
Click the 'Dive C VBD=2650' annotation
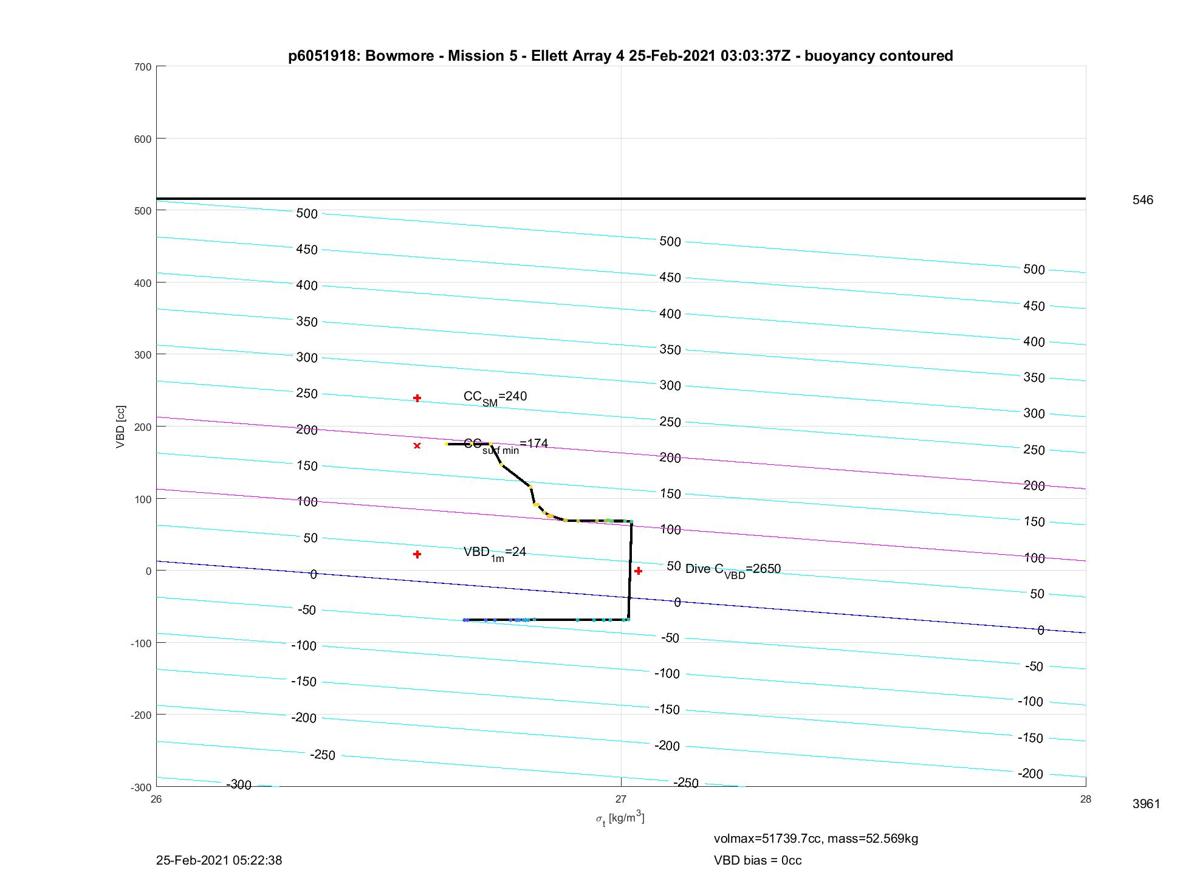point(733,570)
